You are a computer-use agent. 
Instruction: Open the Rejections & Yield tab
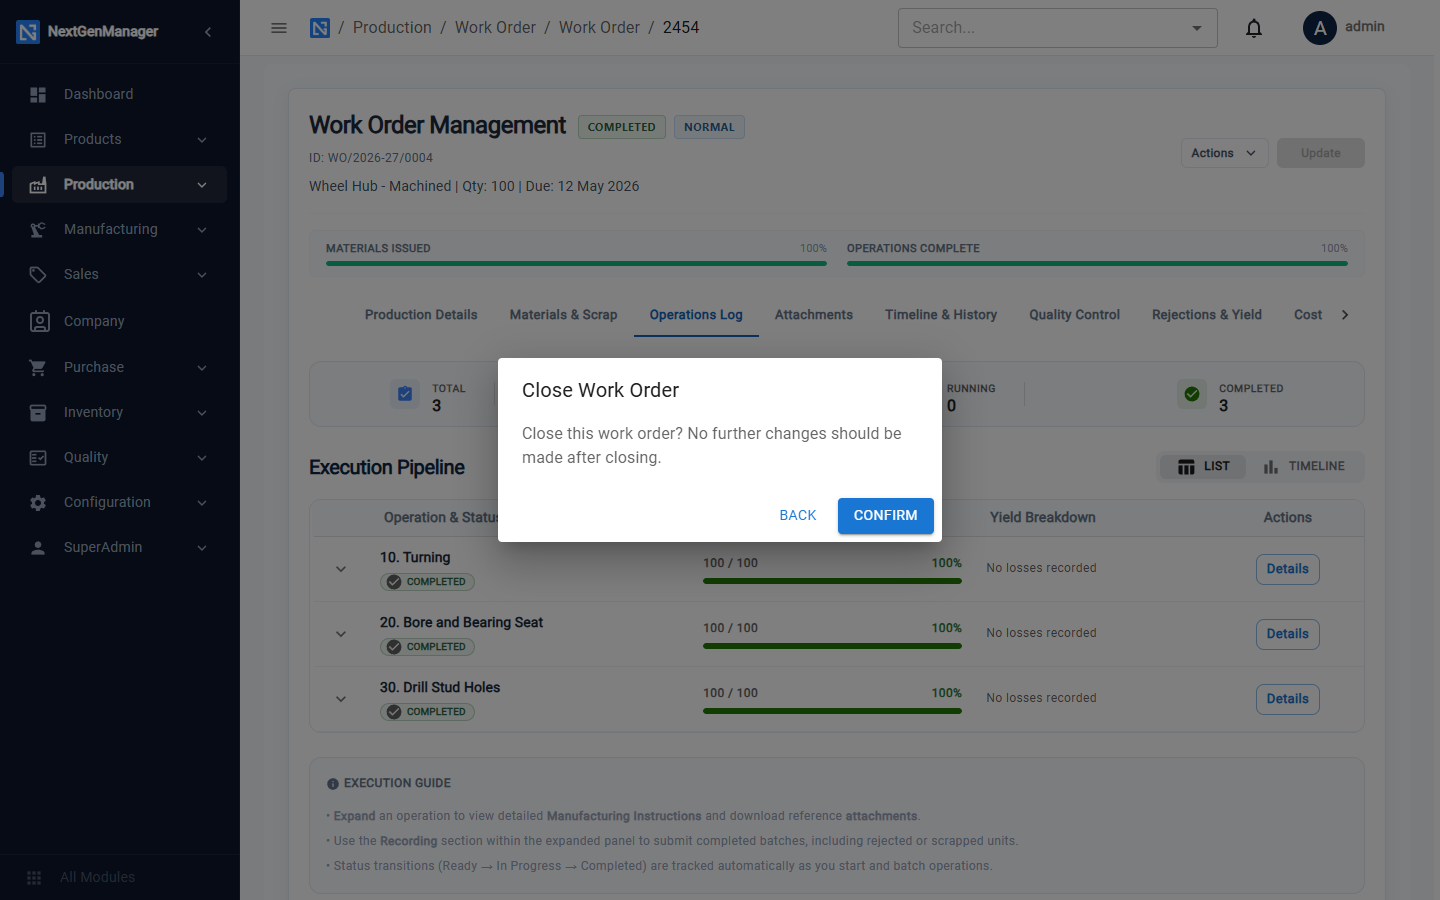point(1207,315)
